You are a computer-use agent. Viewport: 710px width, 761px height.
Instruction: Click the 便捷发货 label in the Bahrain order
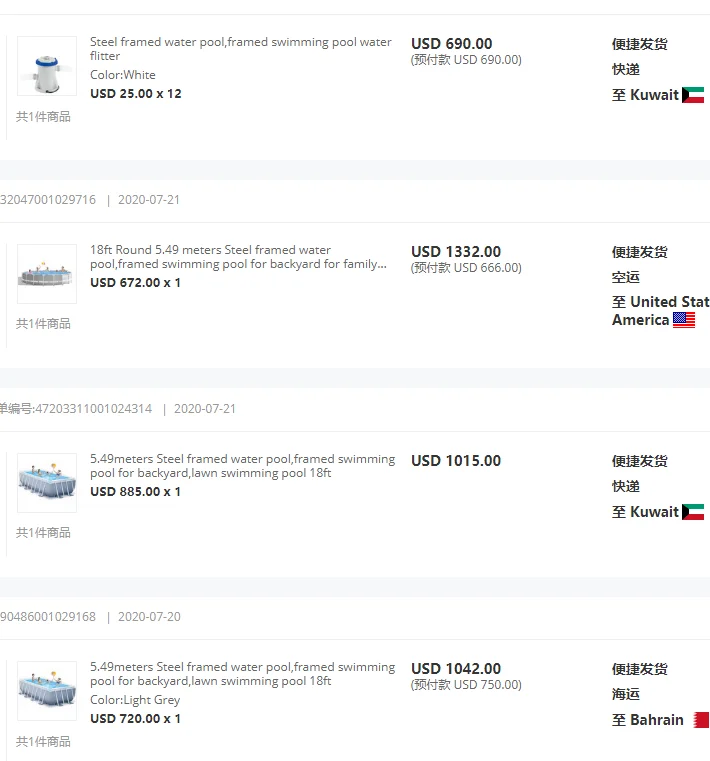pos(640,669)
